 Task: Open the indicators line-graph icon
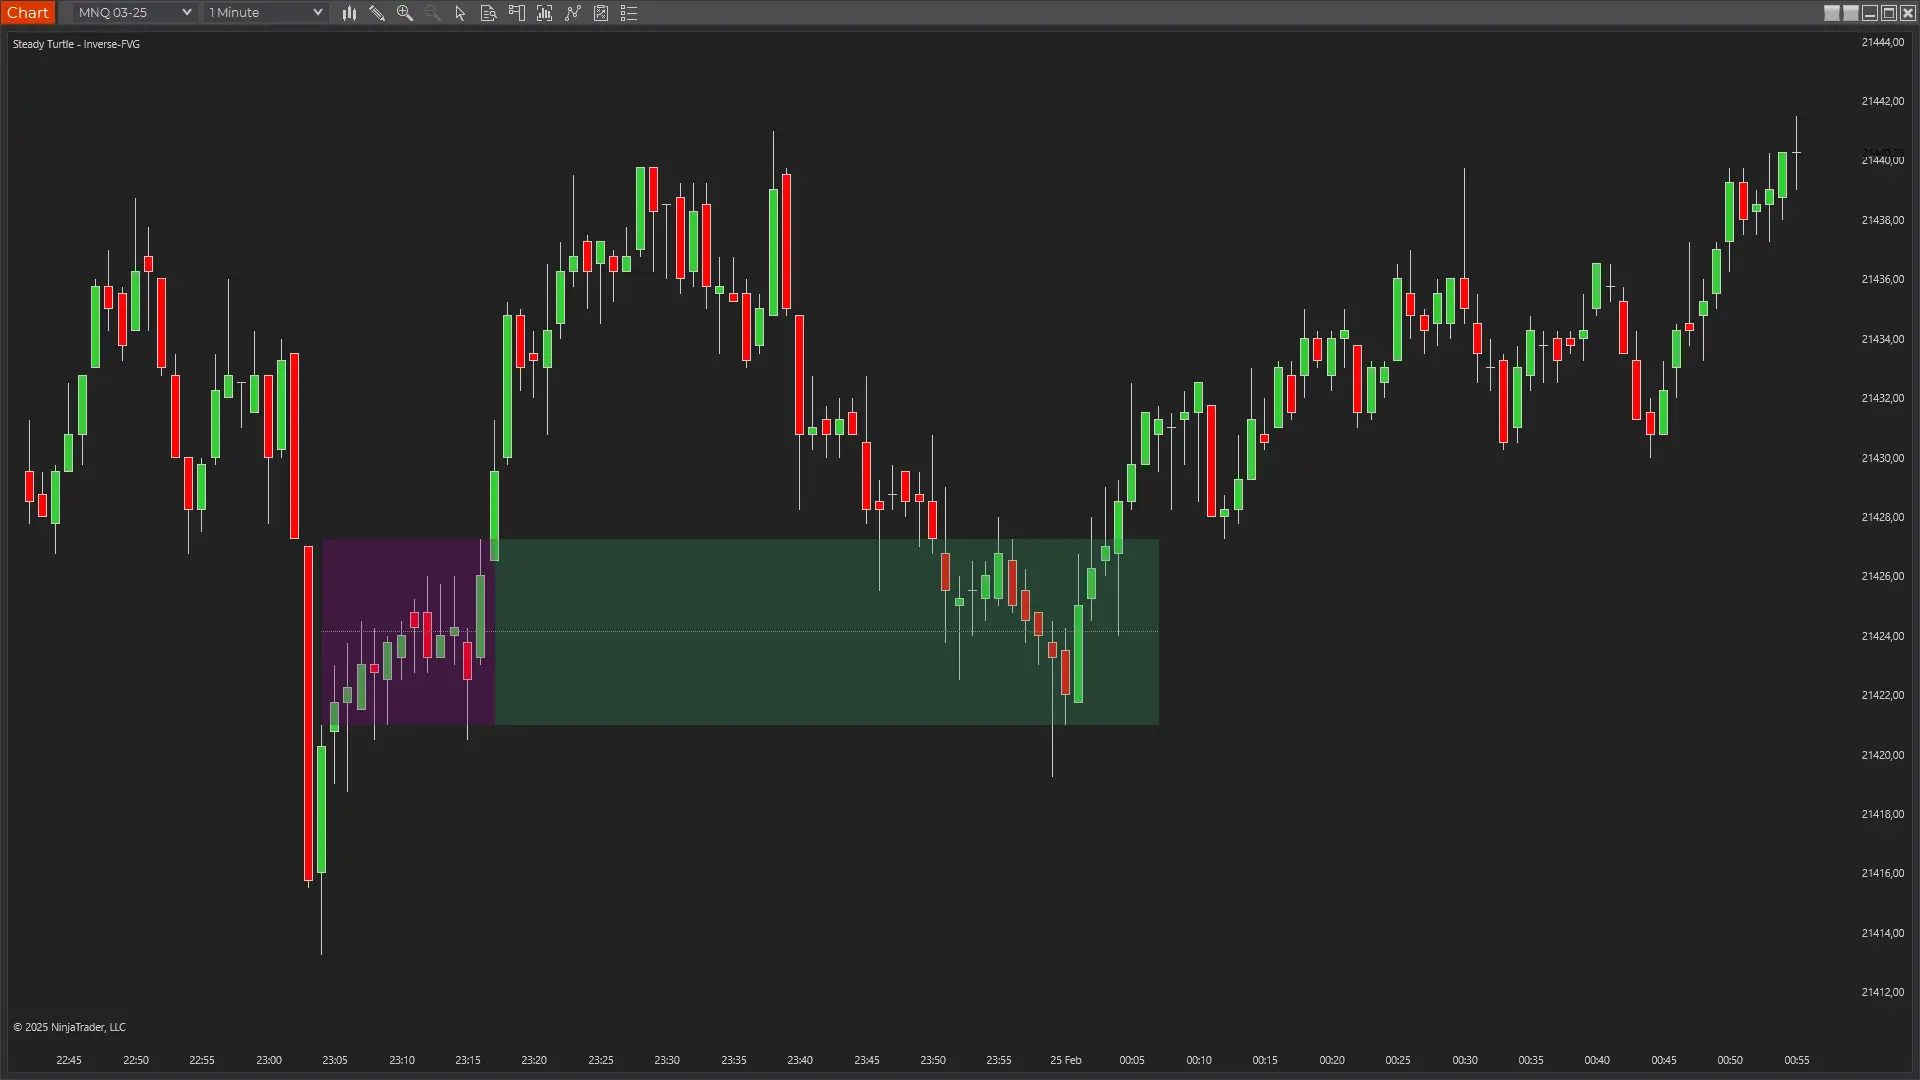573,13
